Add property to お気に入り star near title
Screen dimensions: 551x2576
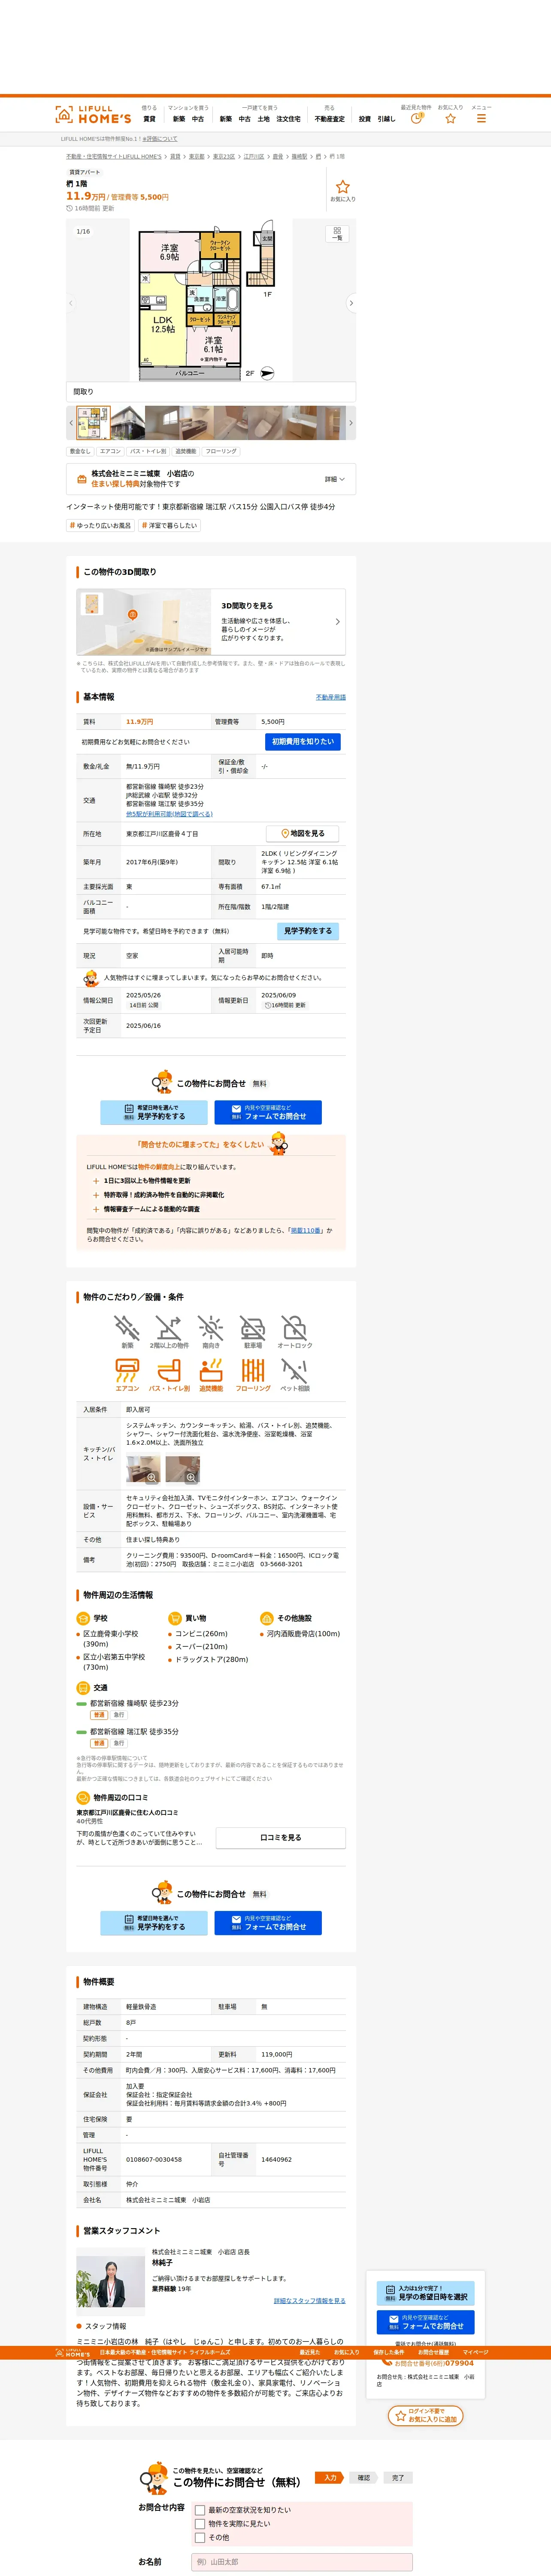coord(343,190)
